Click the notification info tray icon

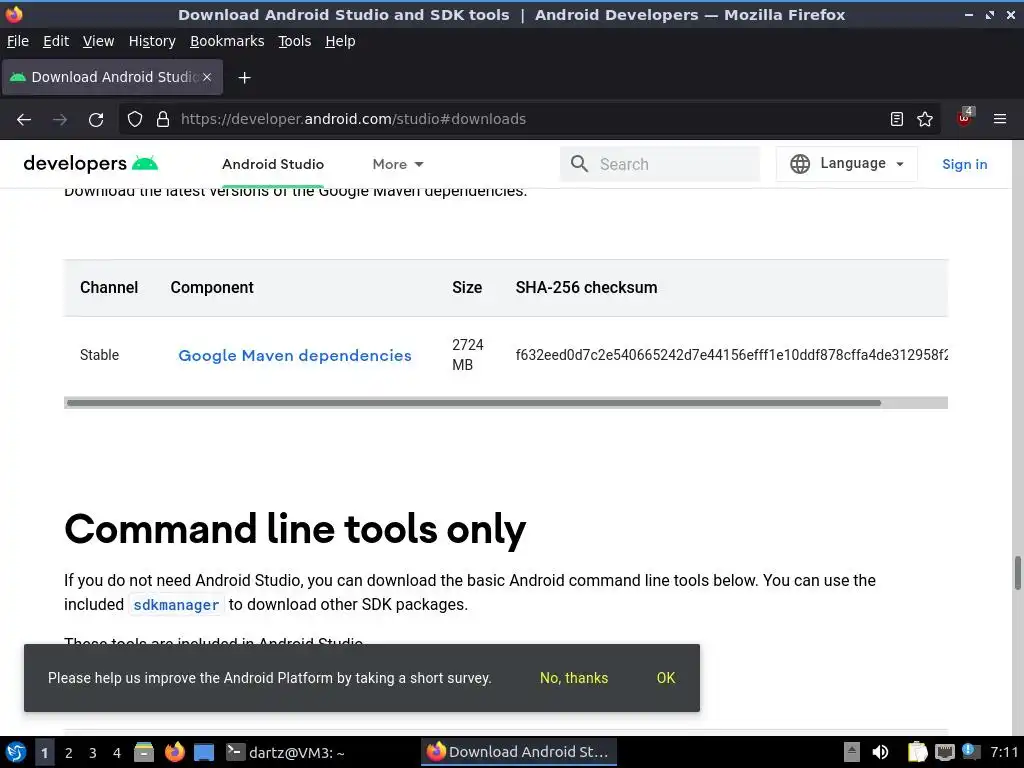tap(970, 752)
